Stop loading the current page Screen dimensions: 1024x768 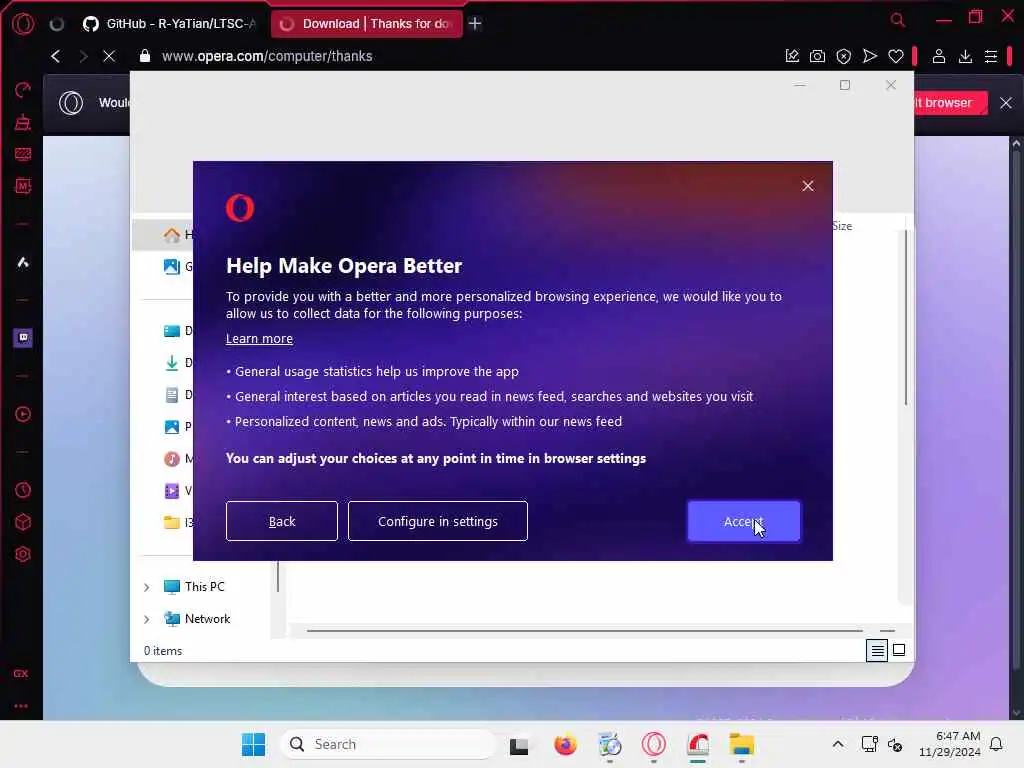pyautogui.click(x=109, y=56)
